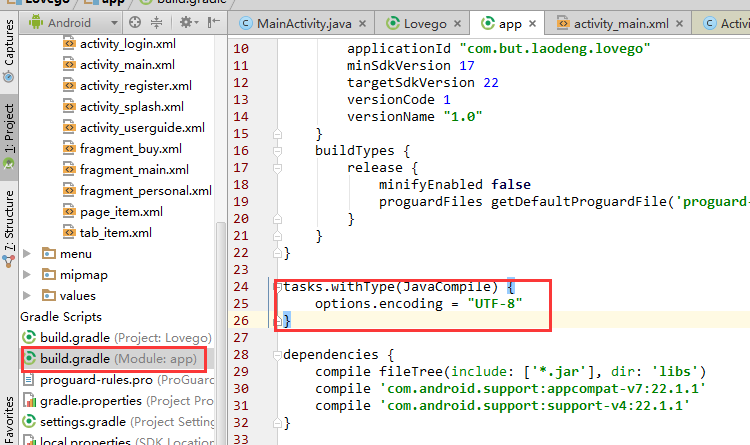Open the Captures tool window
This screenshot has width=750, height=445.
coord(9,50)
